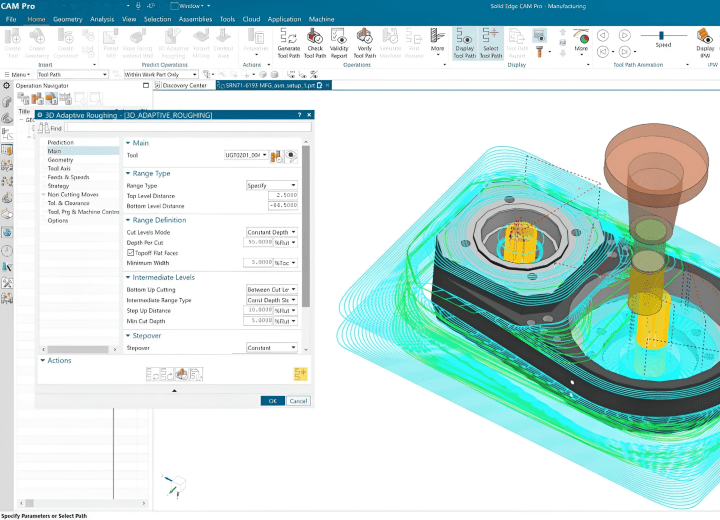Click the Generate action icon in dialog
The height and width of the screenshot is (520, 720).
click(x=153, y=374)
